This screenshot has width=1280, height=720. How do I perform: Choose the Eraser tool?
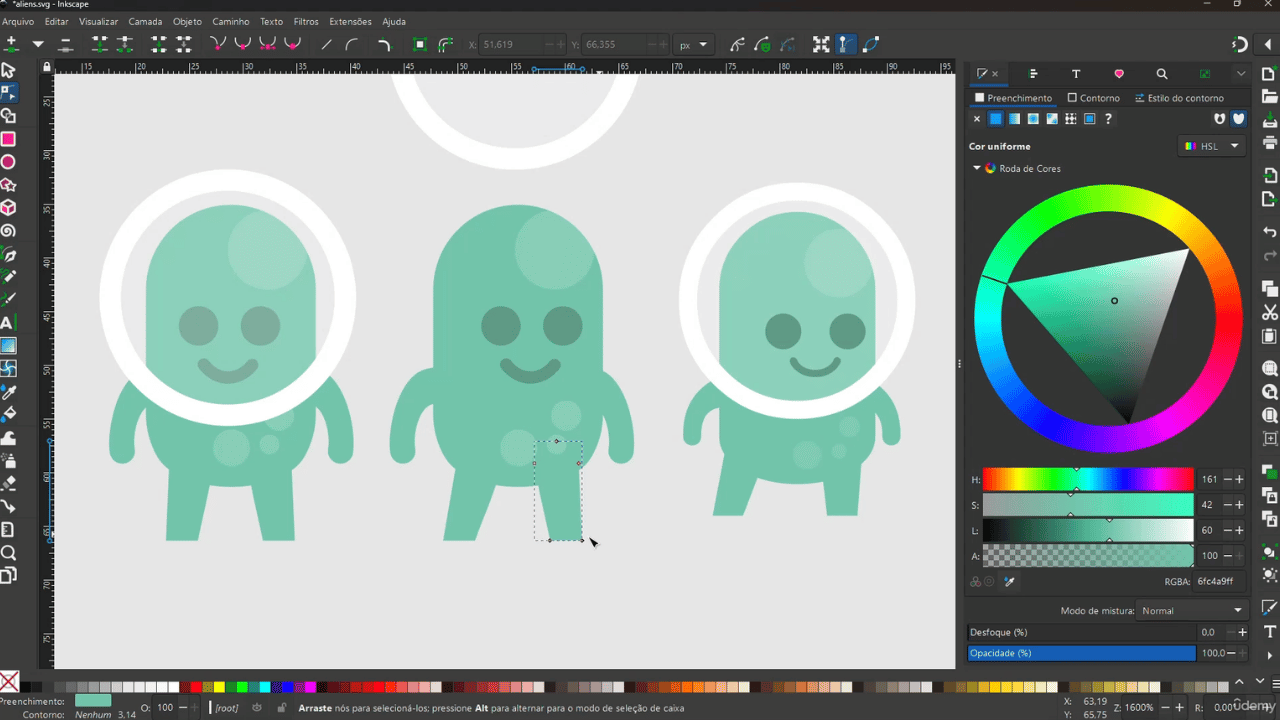click(8, 483)
